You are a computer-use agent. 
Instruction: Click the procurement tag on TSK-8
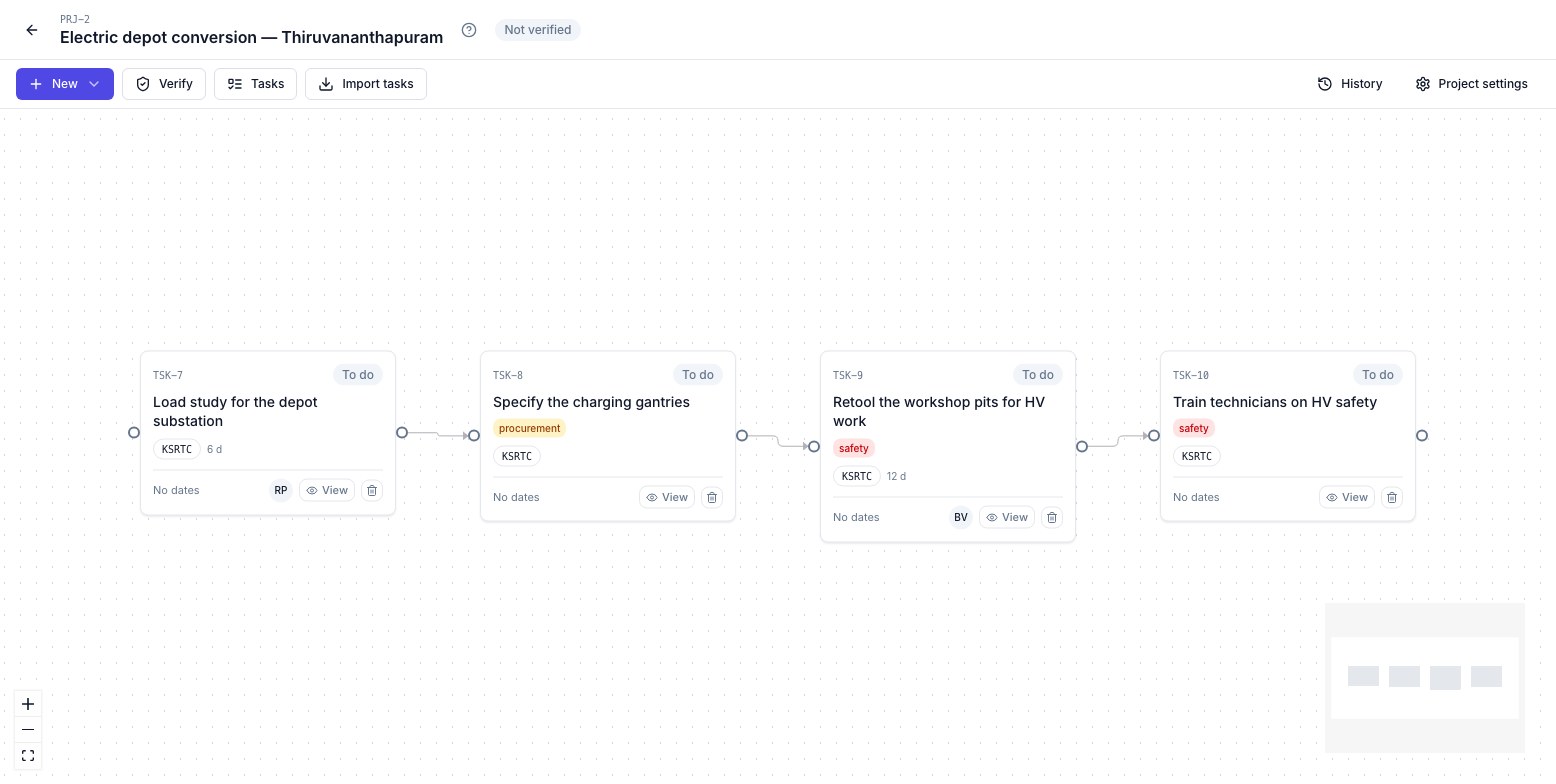point(530,428)
